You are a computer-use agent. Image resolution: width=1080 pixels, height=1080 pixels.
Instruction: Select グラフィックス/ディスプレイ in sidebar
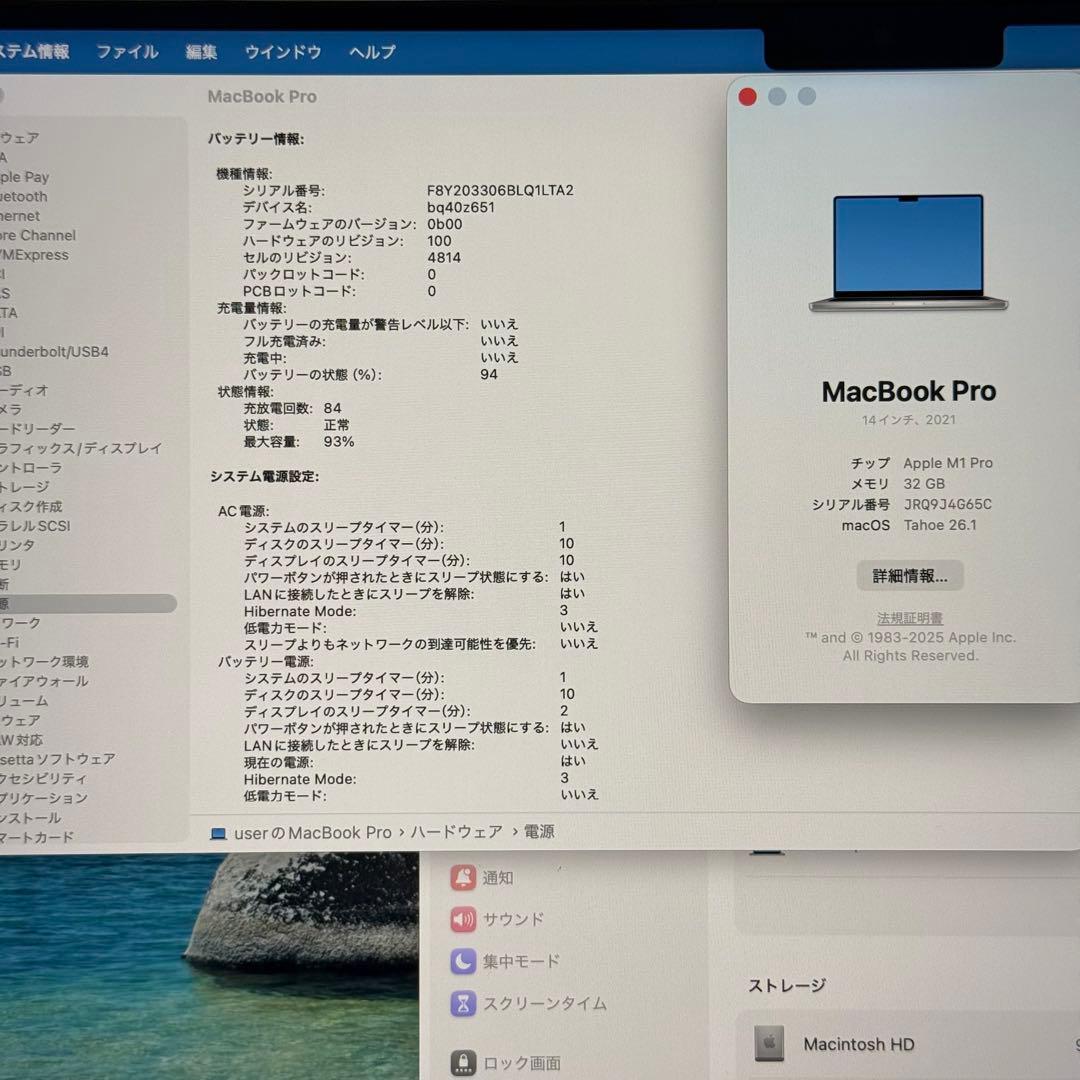(x=81, y=448)
